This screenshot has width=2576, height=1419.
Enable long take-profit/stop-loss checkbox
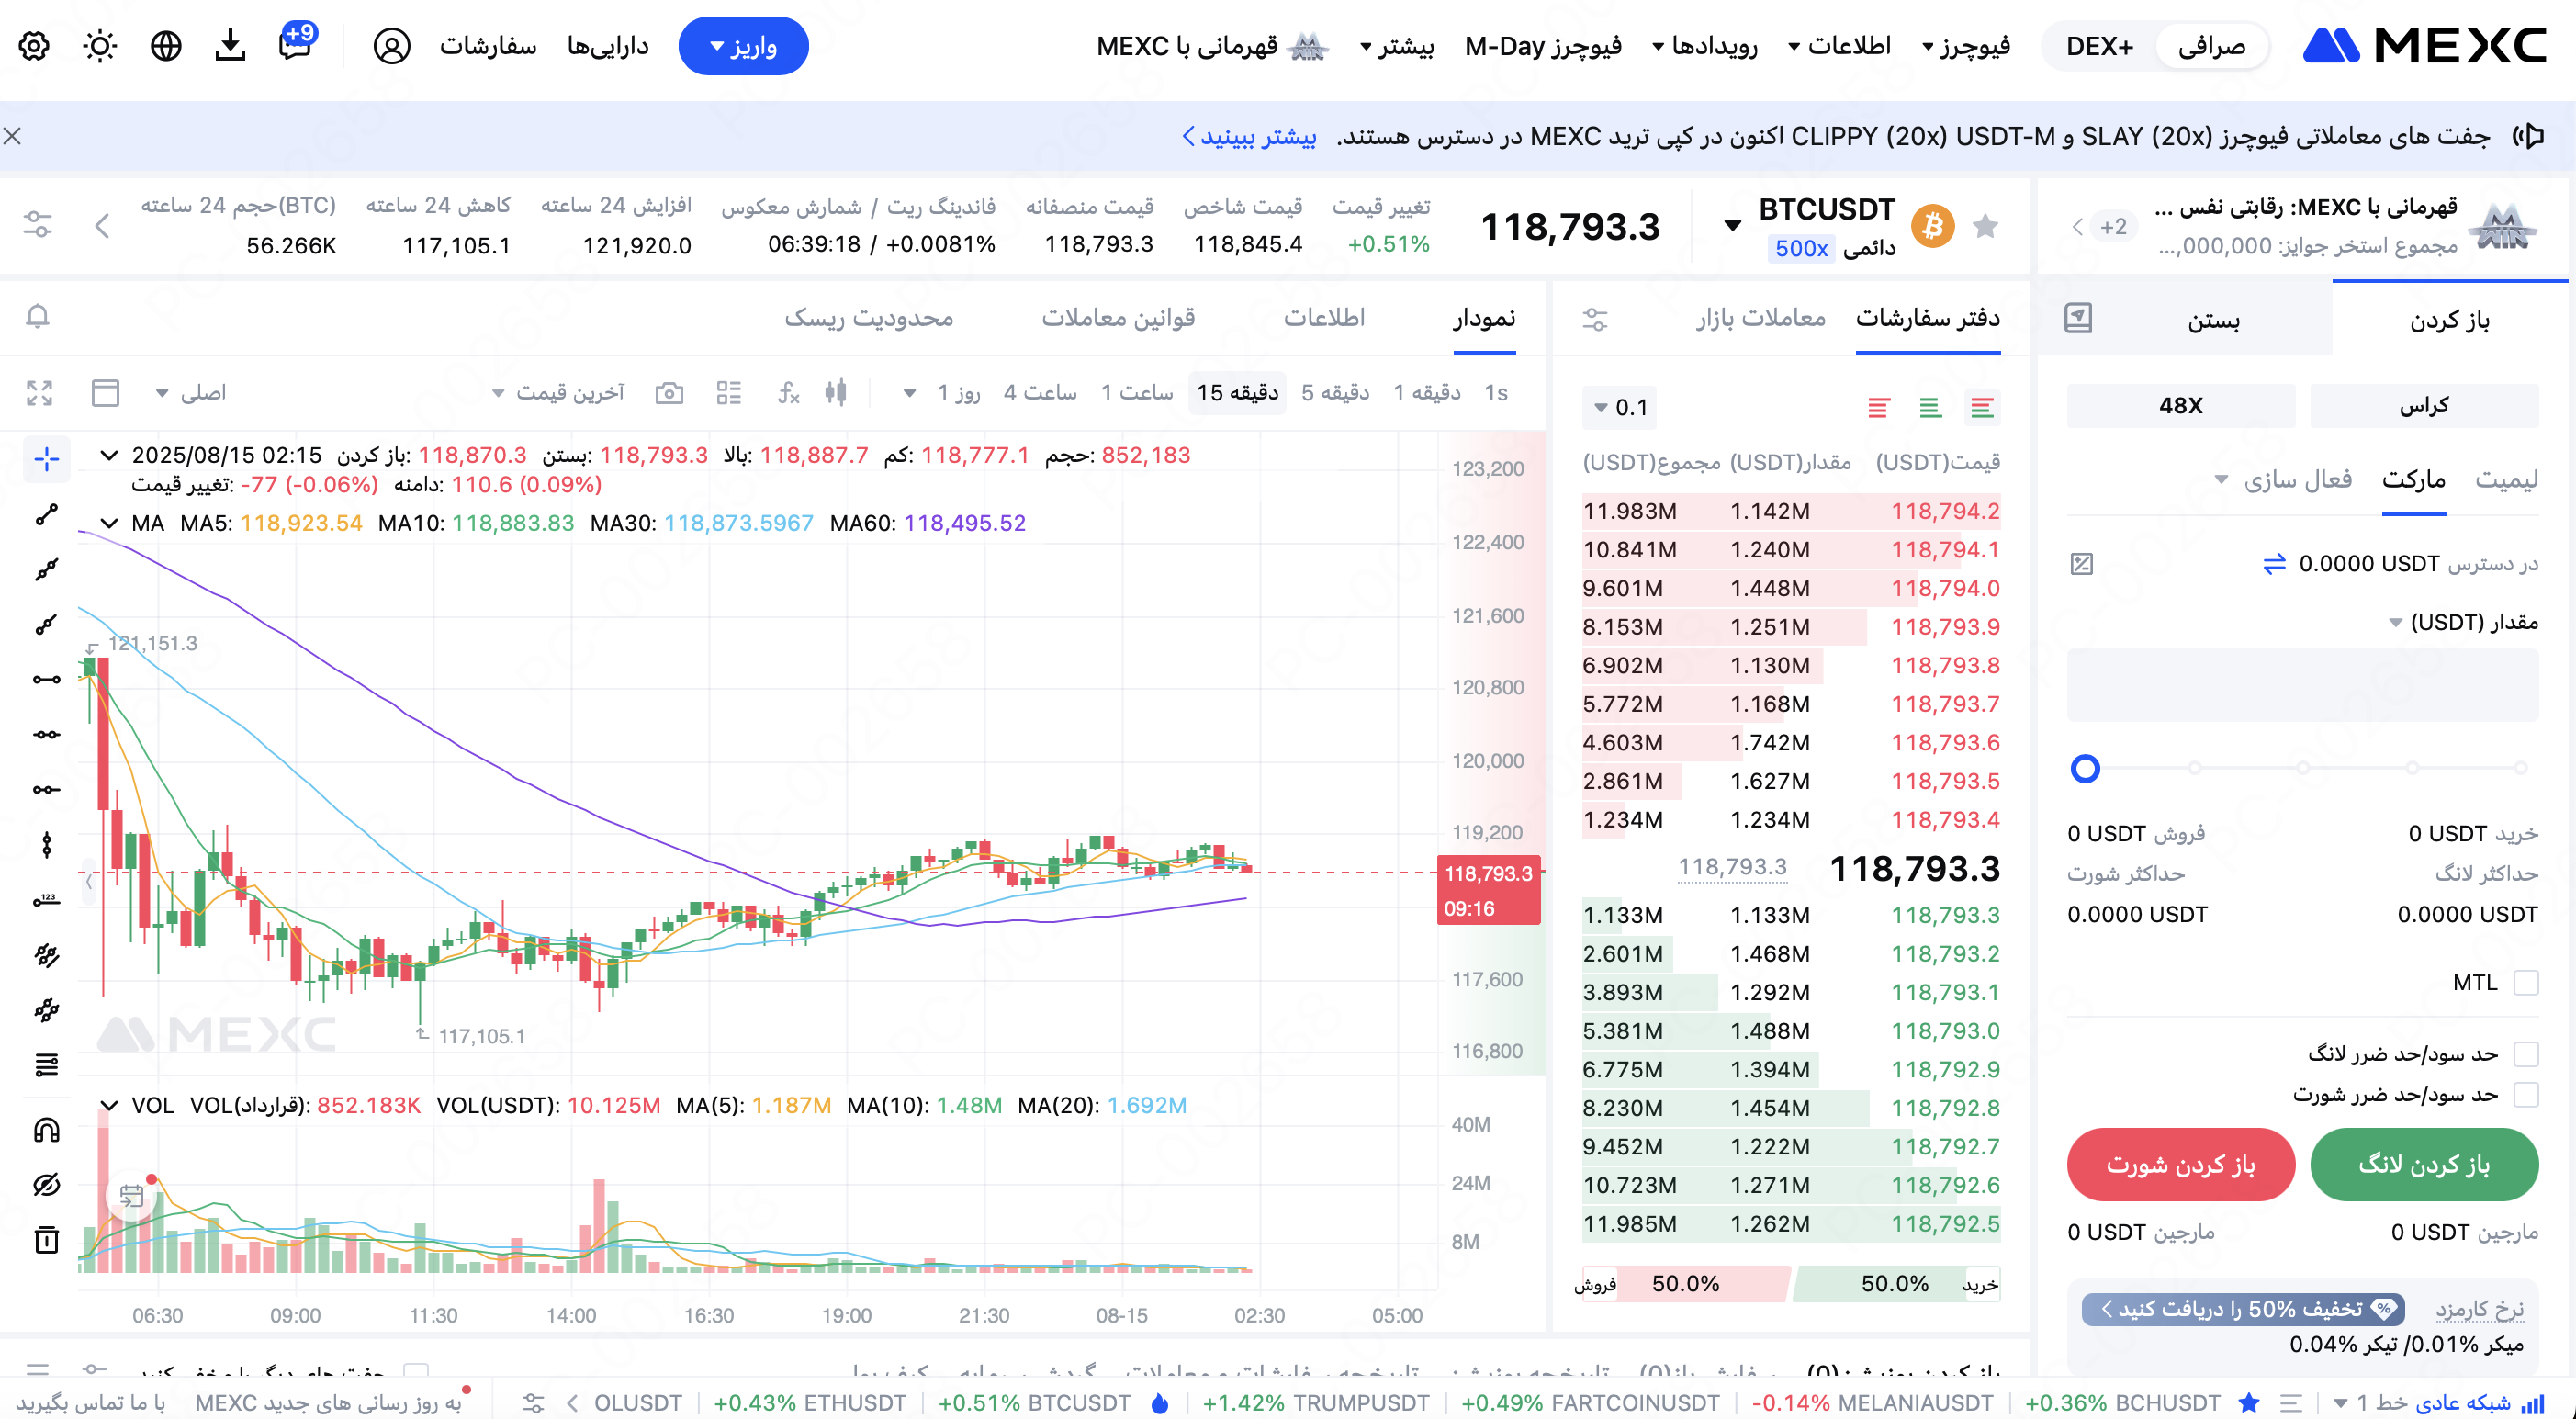pos(2526,1053)
